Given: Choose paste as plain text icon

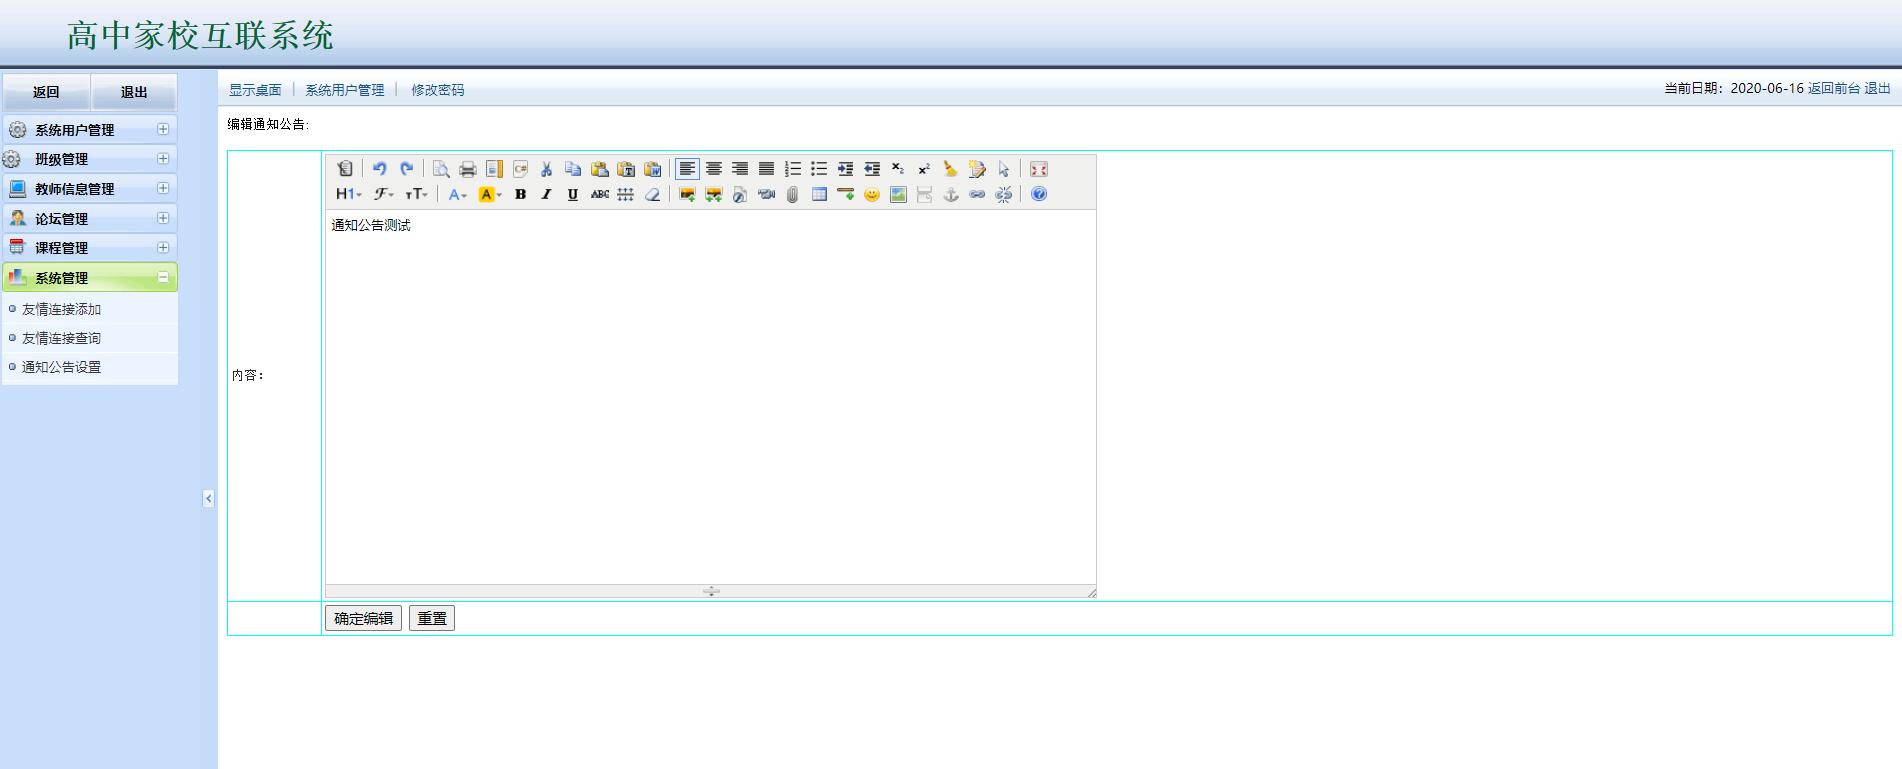Looking at the screenshot, I should [626, 169].
